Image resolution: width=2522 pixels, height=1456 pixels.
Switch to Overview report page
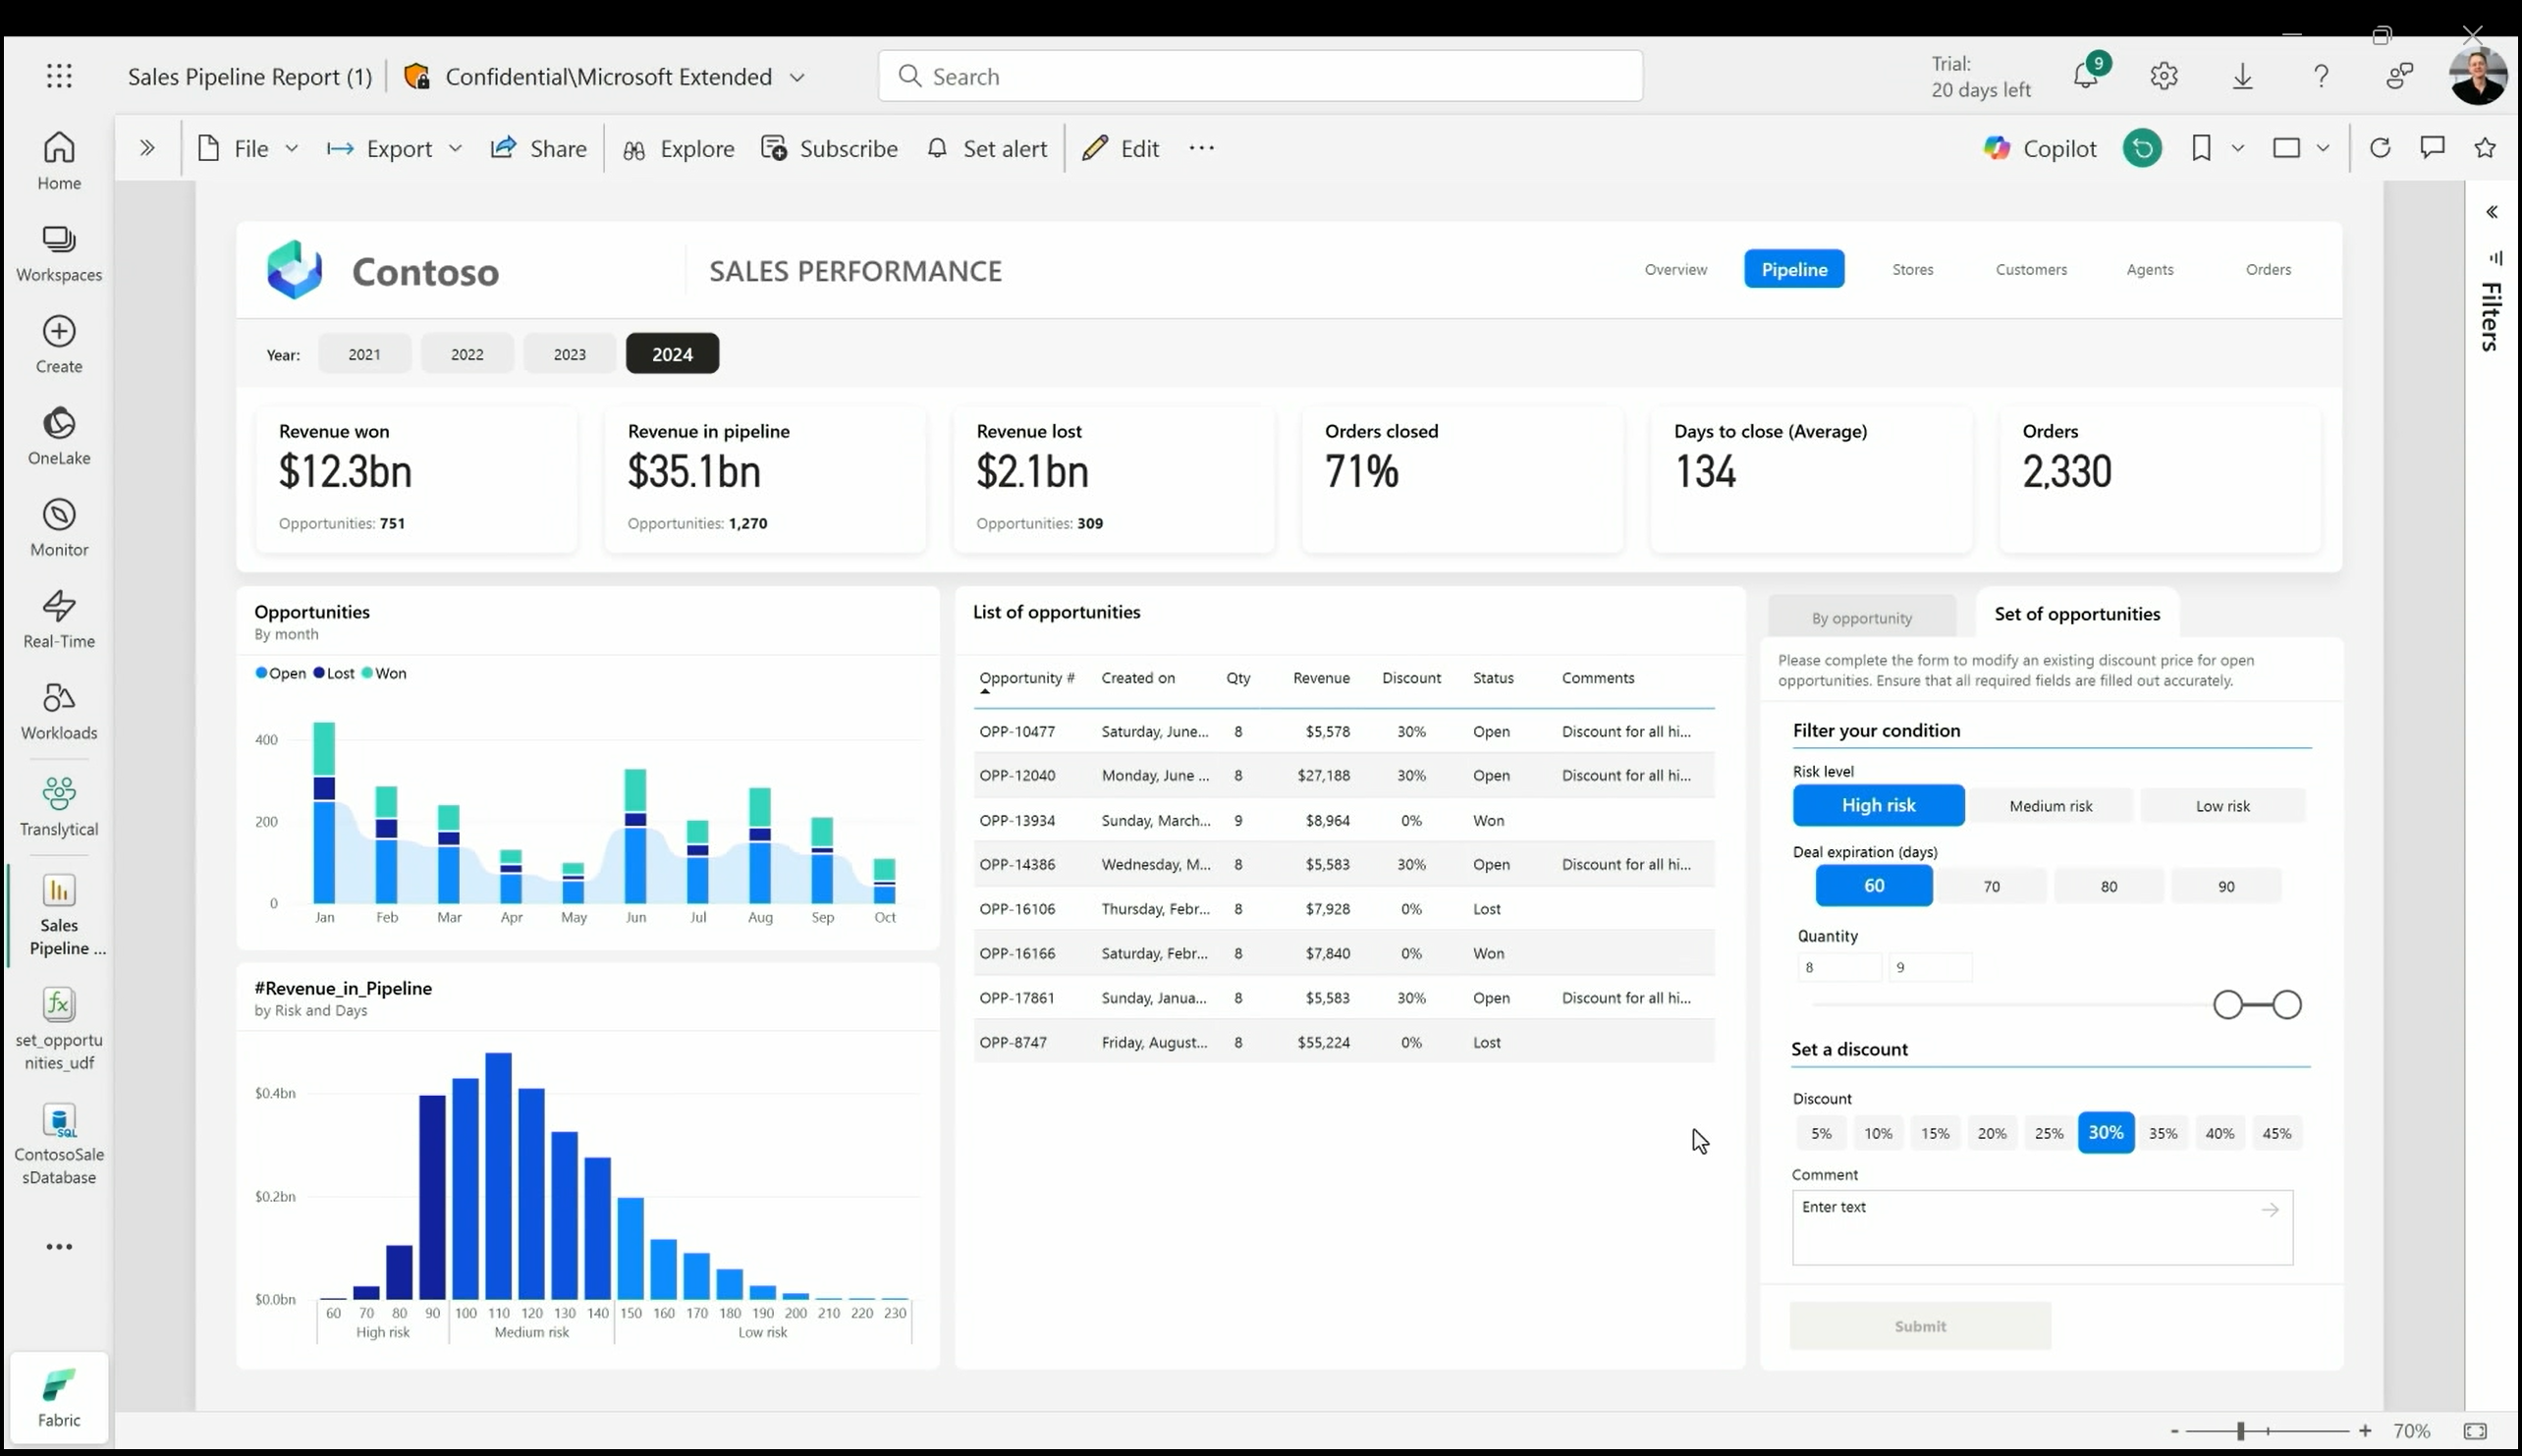pos(1676,269)
